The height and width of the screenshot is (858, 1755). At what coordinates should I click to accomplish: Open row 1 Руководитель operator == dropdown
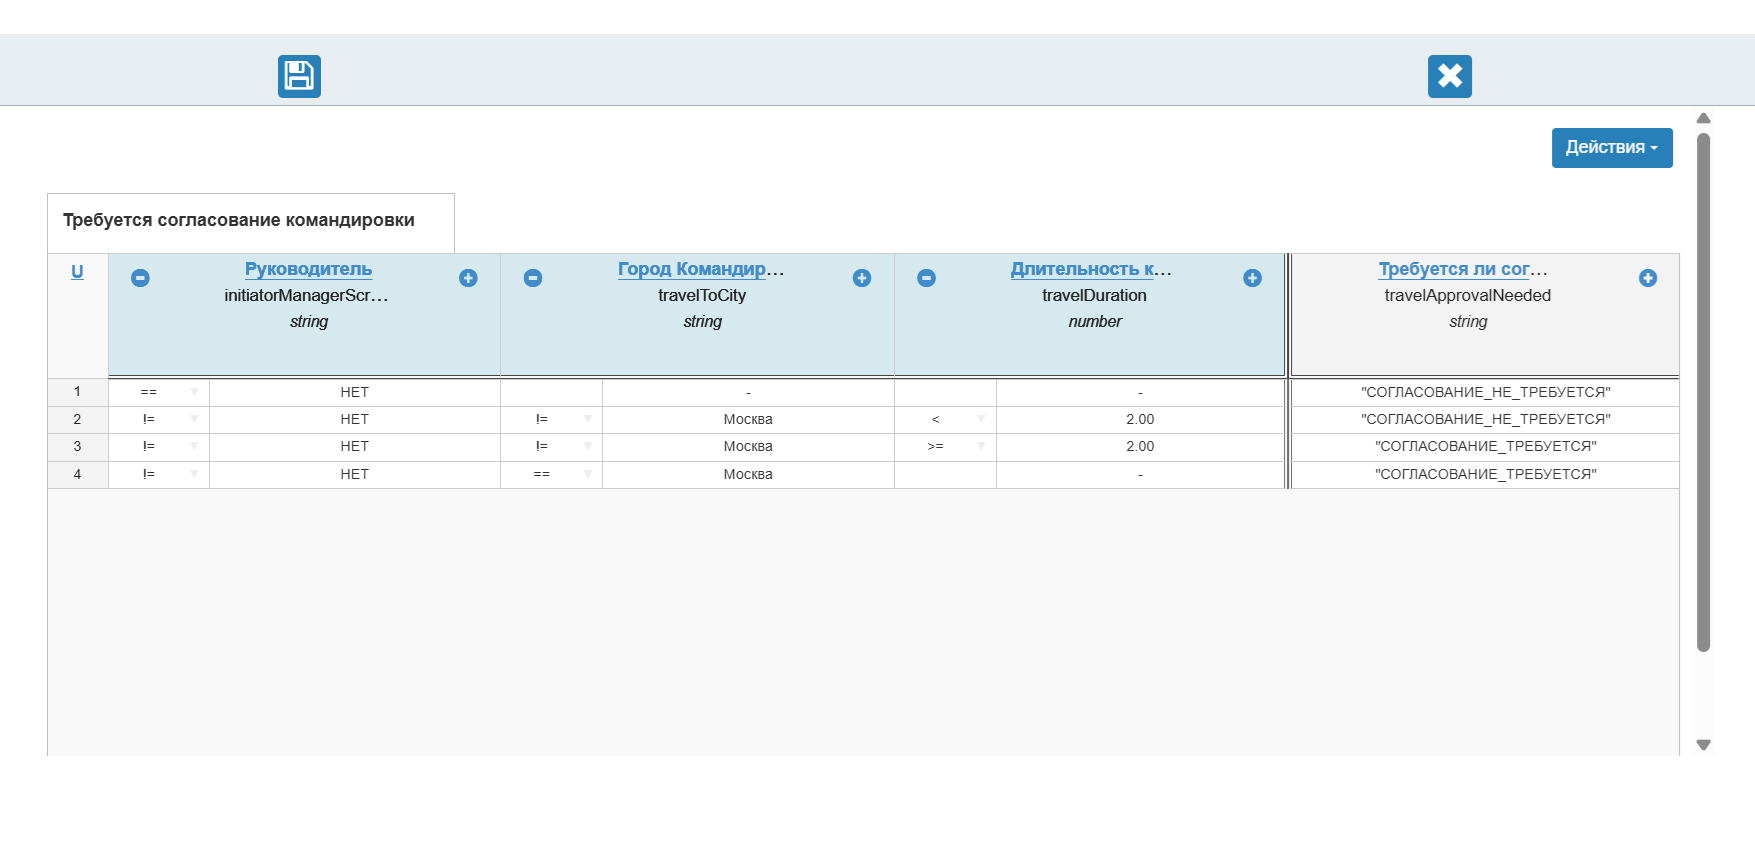(159, 392)
